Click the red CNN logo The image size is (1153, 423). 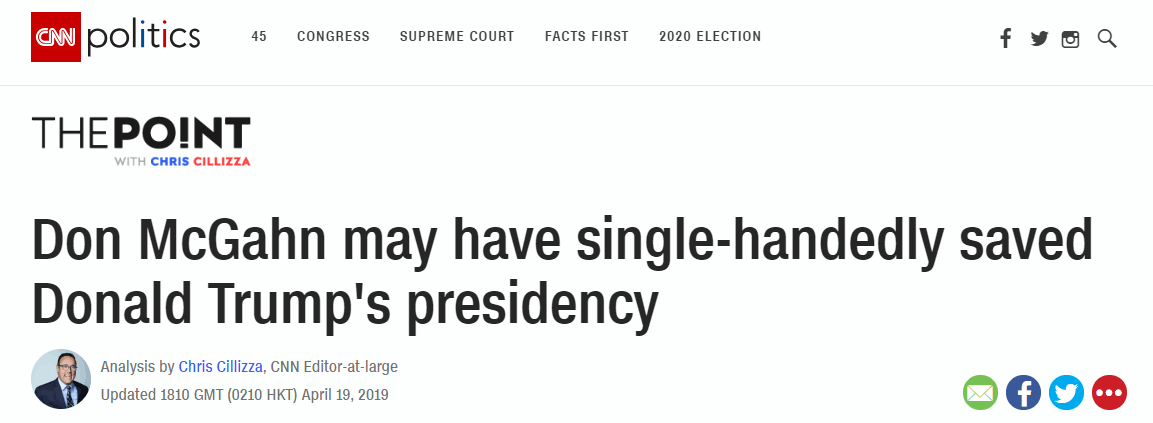point(56,37)
